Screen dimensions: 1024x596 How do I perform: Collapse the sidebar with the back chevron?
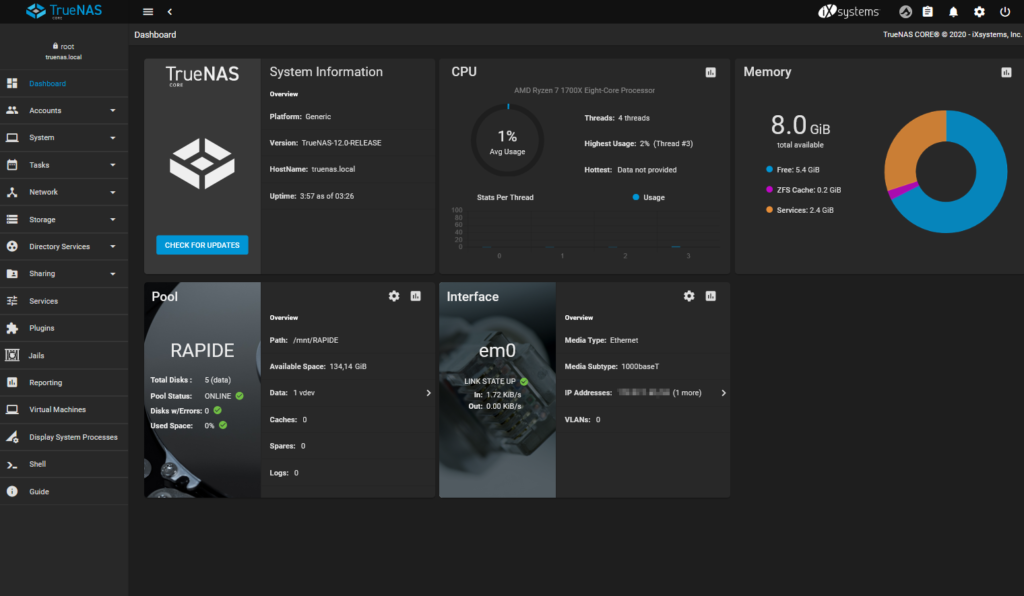tap(170, 12)
